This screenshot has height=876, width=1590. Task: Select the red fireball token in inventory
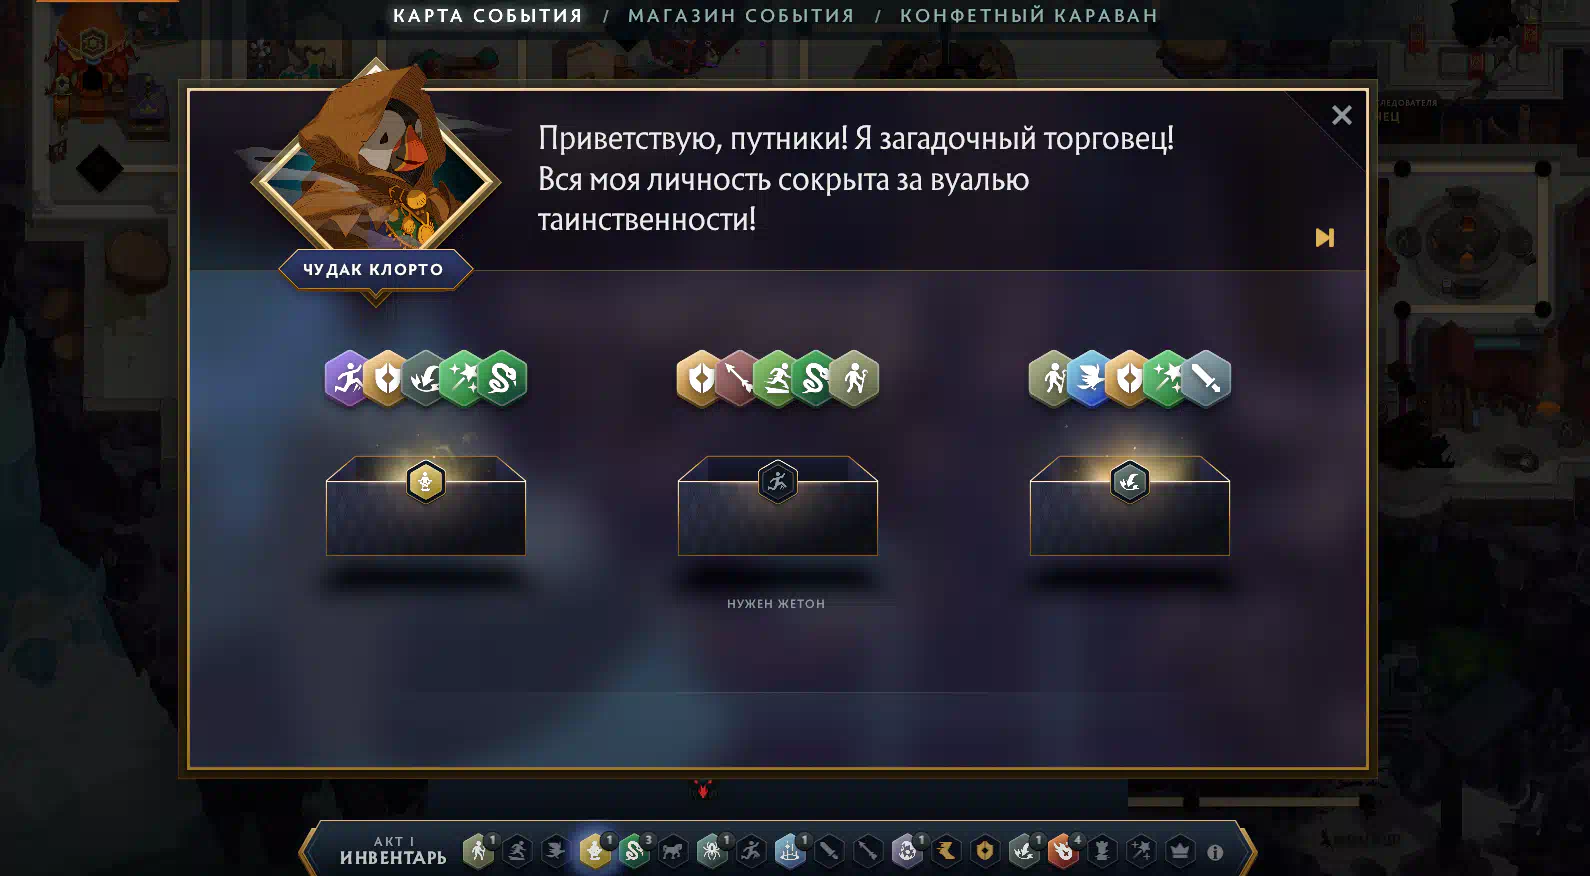click(1063, 851)
